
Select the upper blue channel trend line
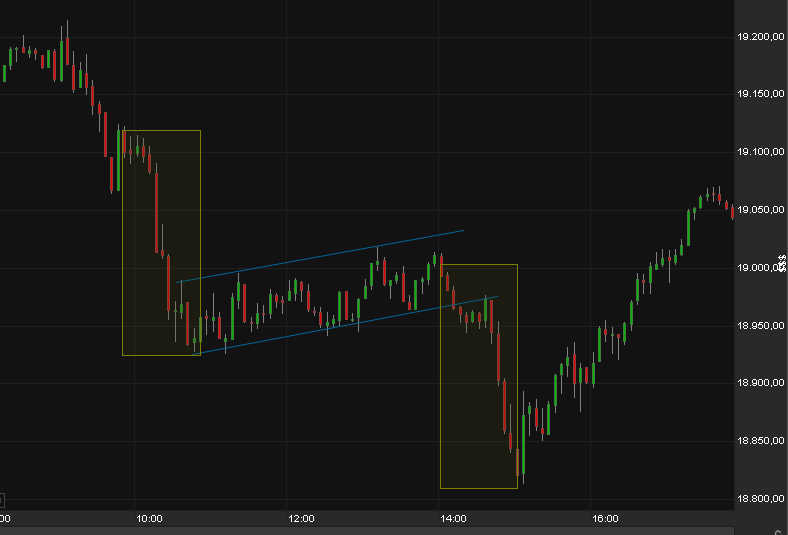(x=320, y=257)
